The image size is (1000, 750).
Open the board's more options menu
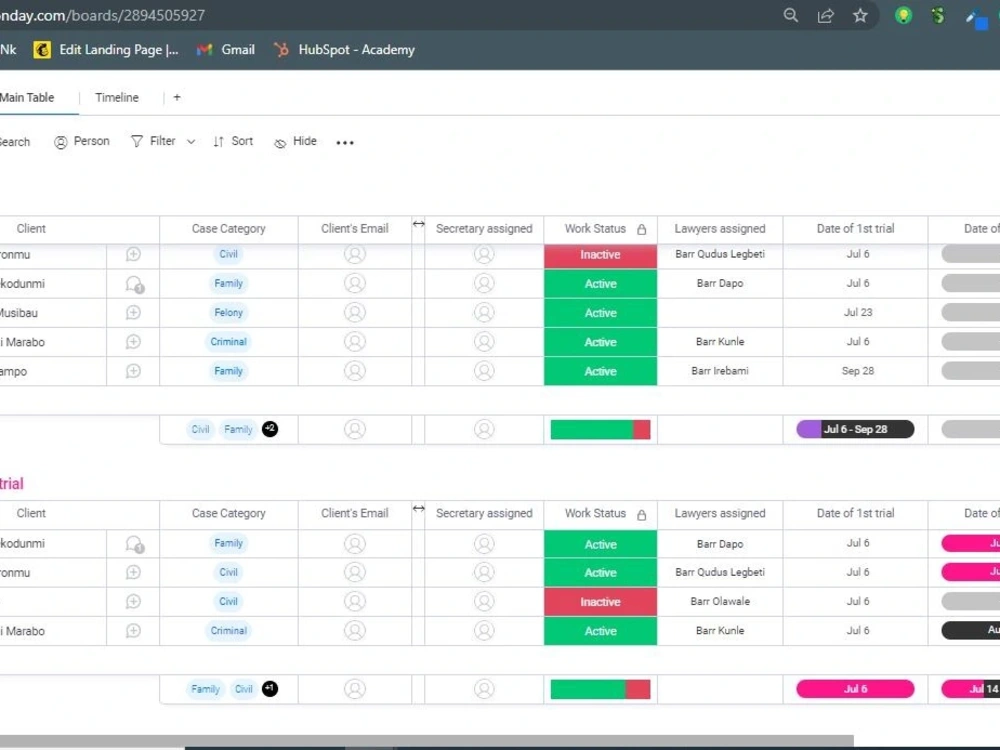coord(345,143)
